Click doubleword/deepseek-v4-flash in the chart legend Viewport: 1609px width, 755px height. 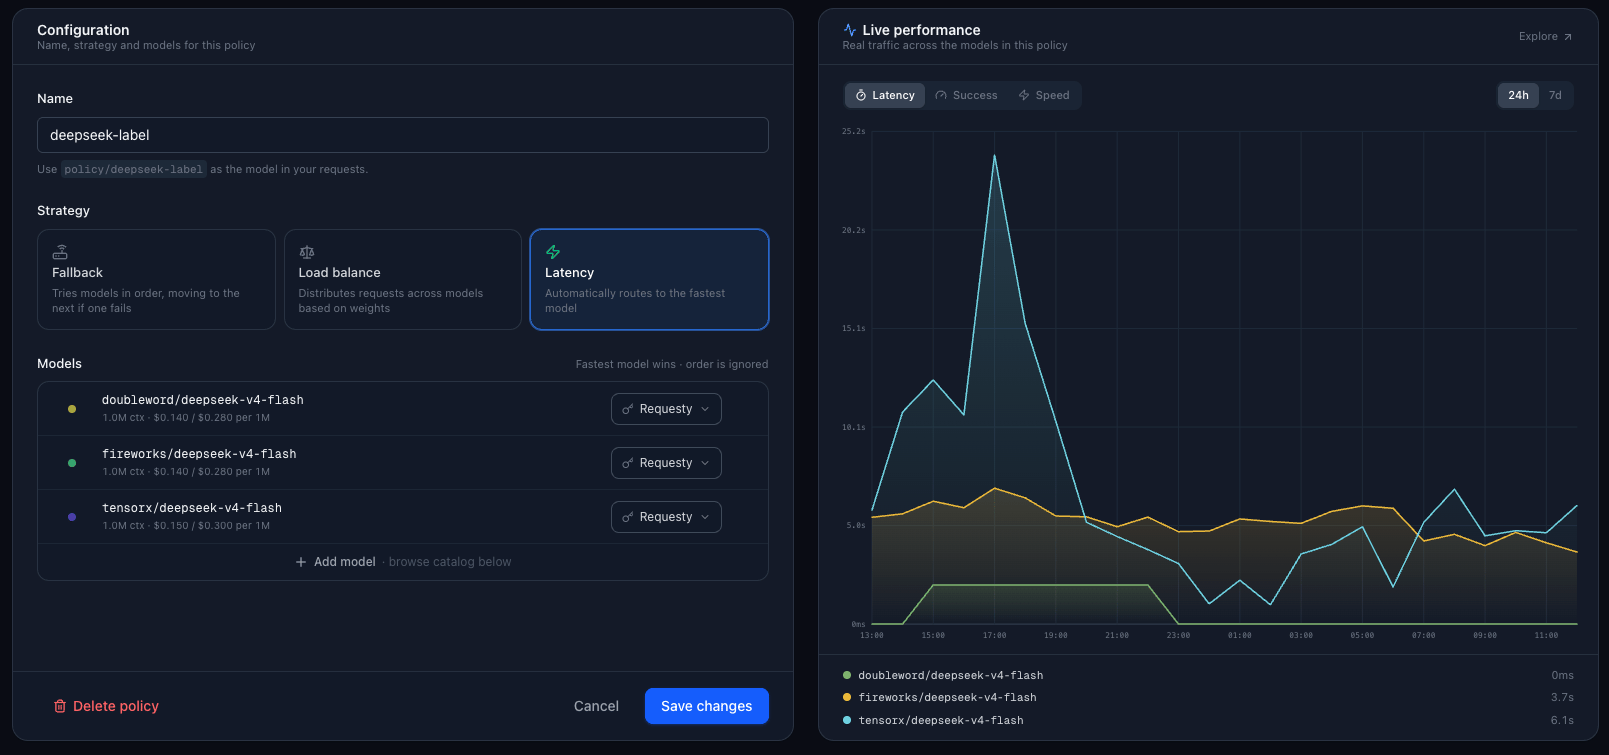pos(951,675)
